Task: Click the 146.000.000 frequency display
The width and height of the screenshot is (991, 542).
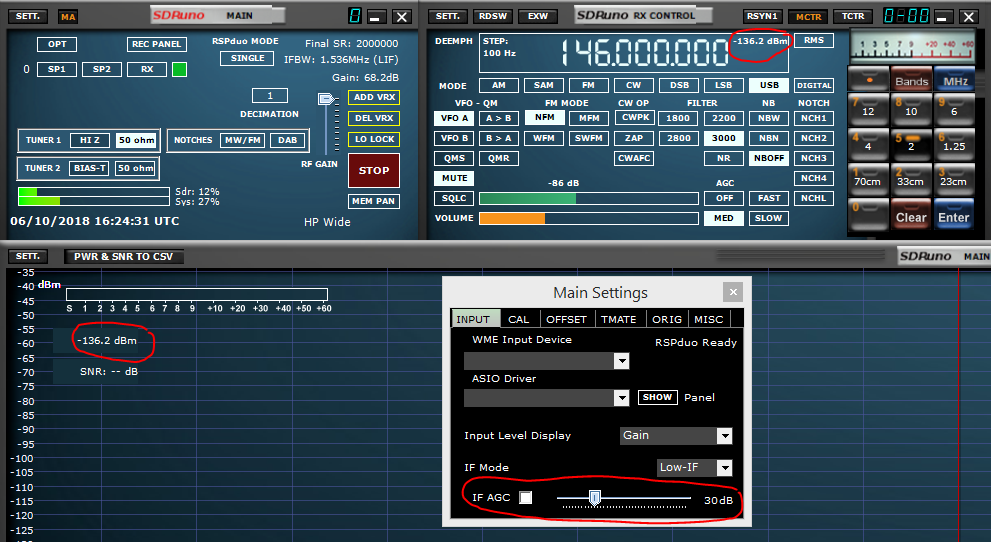Action: 644,52
